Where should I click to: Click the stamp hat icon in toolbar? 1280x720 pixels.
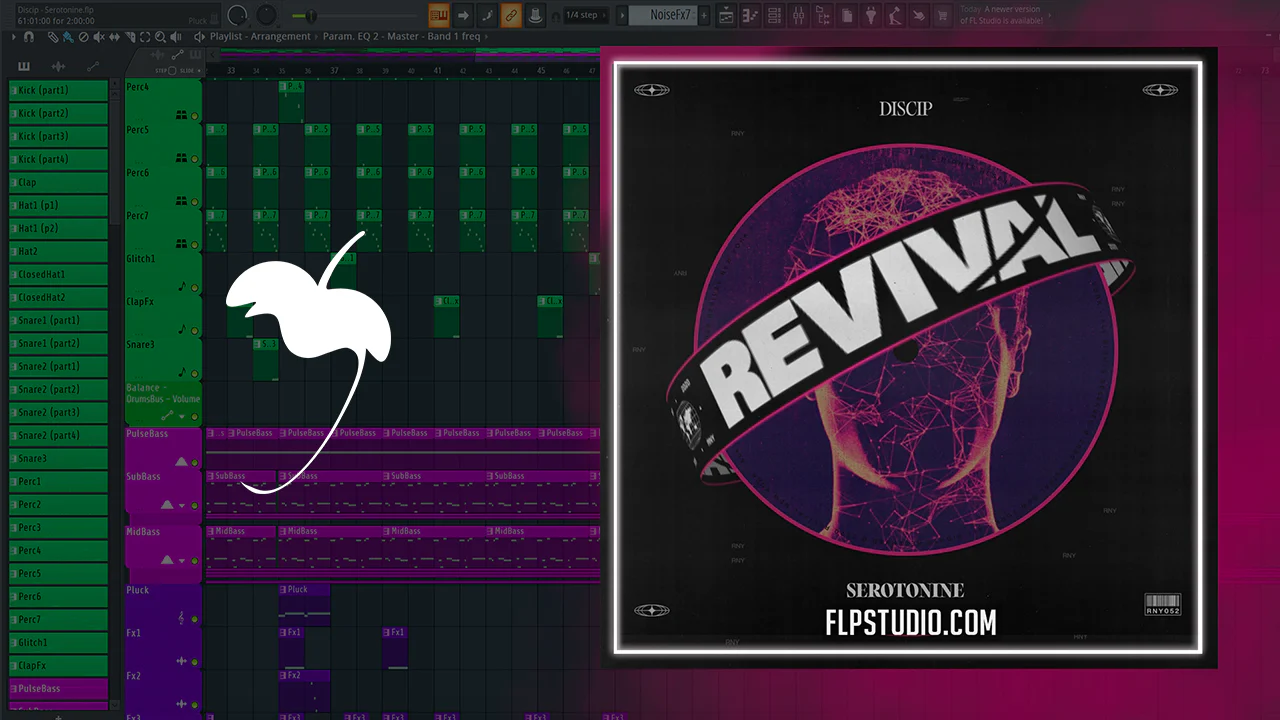click(x=535, y=15)
